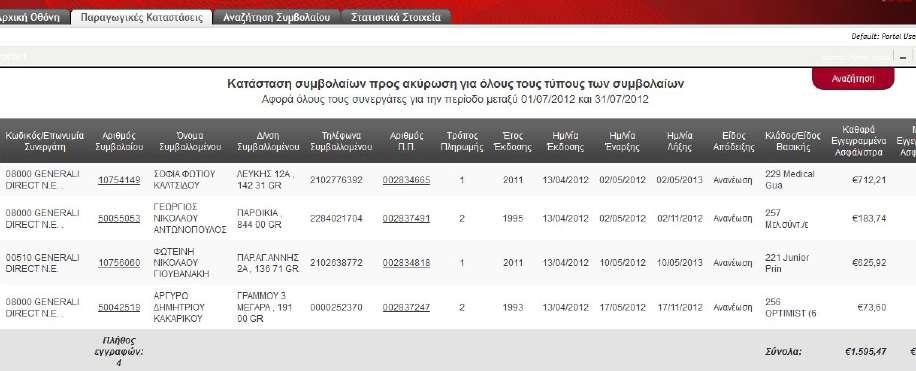The width and height of the screenshot is (916, 371).
Task: Click the Ημ/νία Έκδοσης column header
Action: point(565,141)
